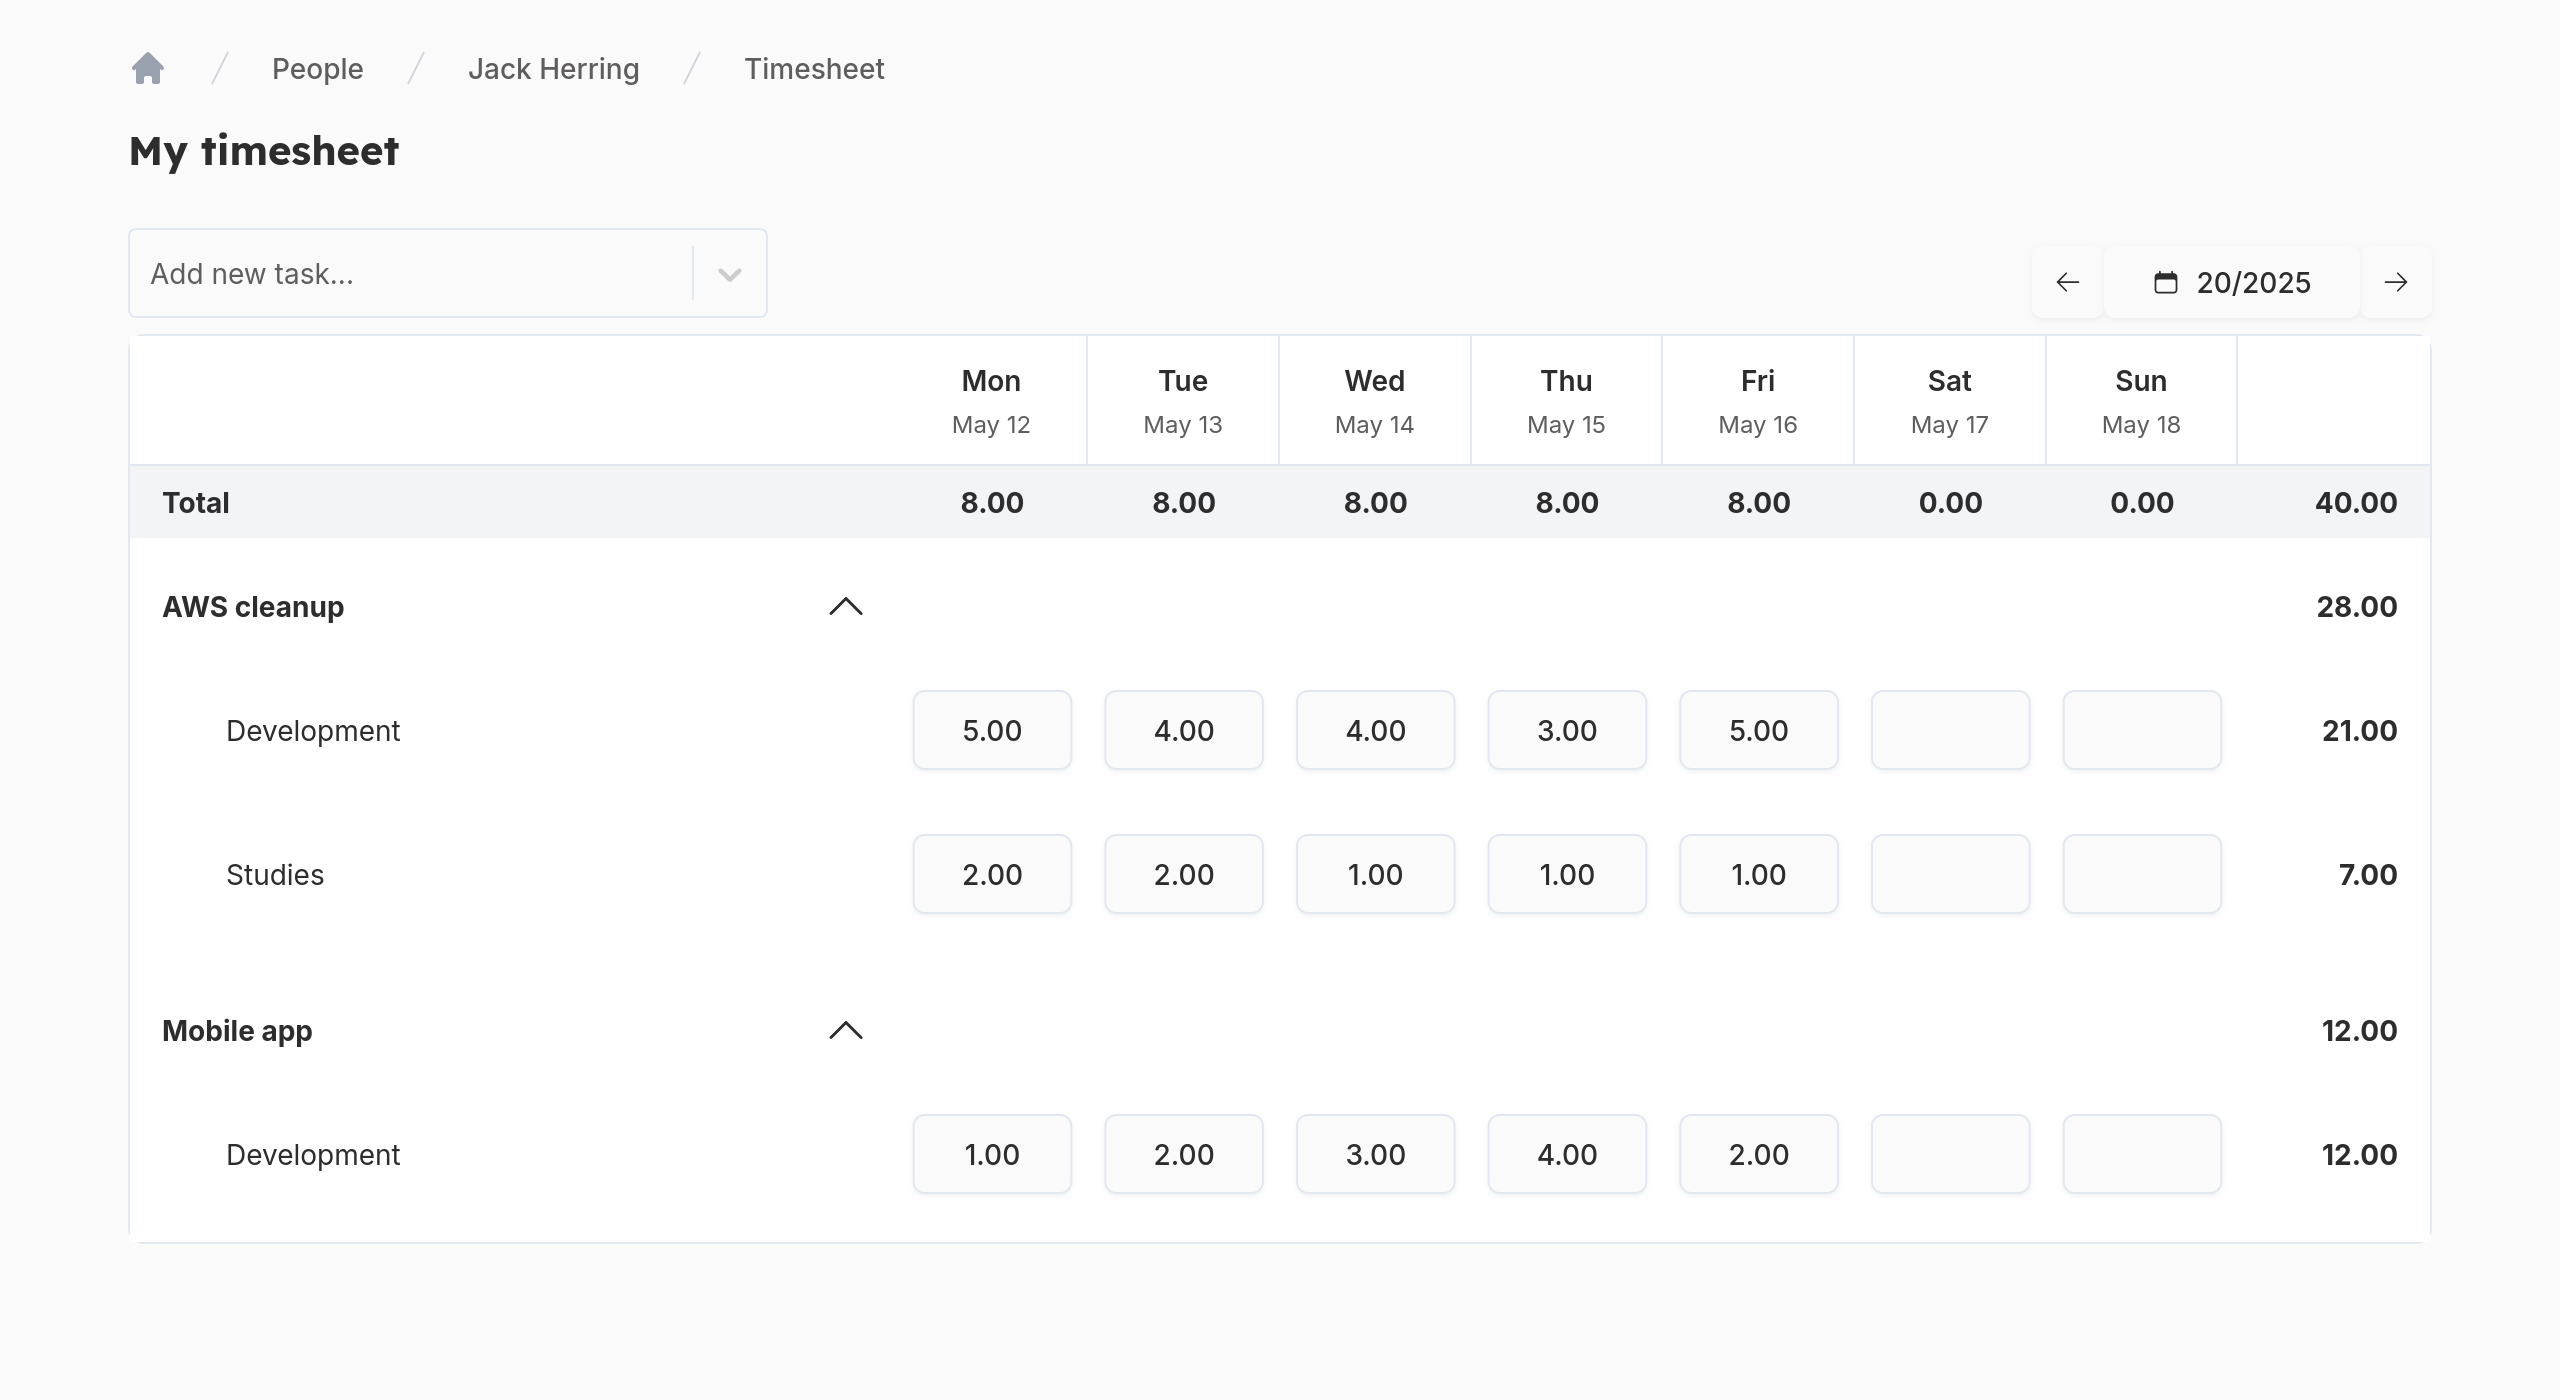Open the Add new task dropdown arrow

pos(729,274)
